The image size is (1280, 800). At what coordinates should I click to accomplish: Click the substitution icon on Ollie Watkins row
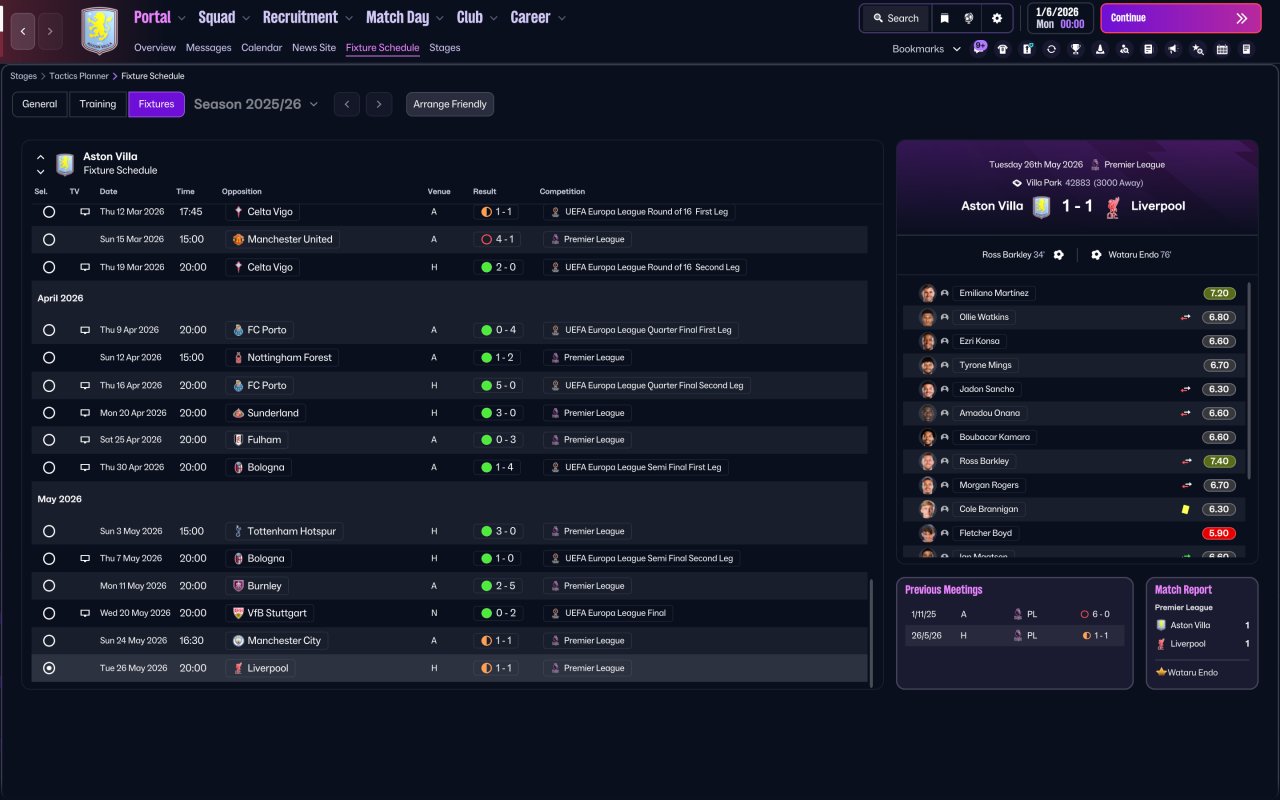click(x=1186, y=317)
